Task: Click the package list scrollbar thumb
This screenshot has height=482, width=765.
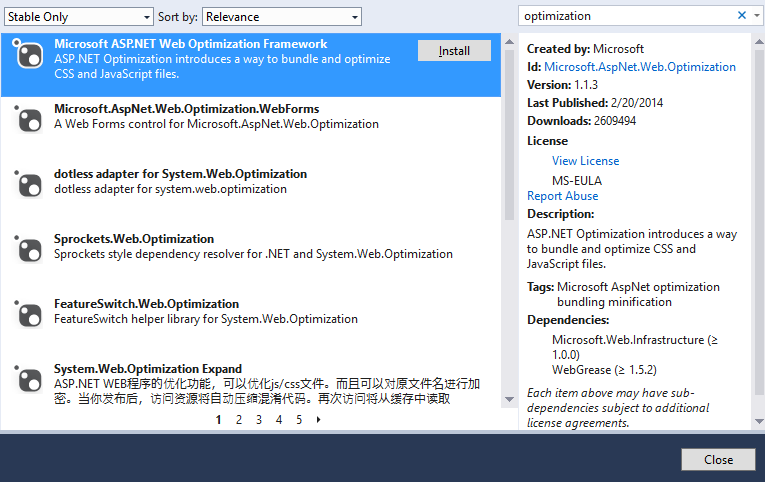Action: tap(509, 135)
